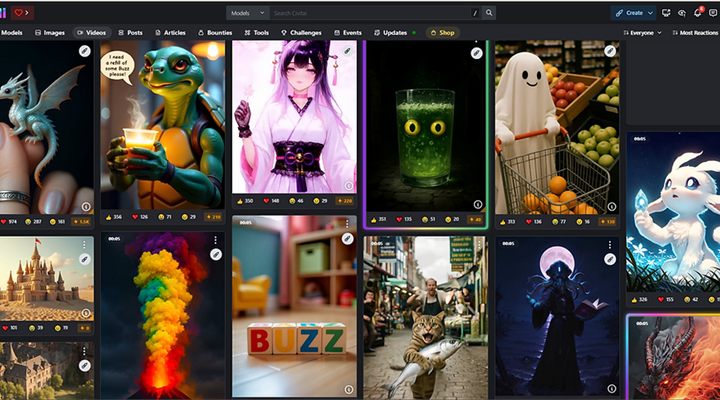This screenshot has width=720, height=400.
Task: Switch to the Bounties tab
Action: (215, 33)
